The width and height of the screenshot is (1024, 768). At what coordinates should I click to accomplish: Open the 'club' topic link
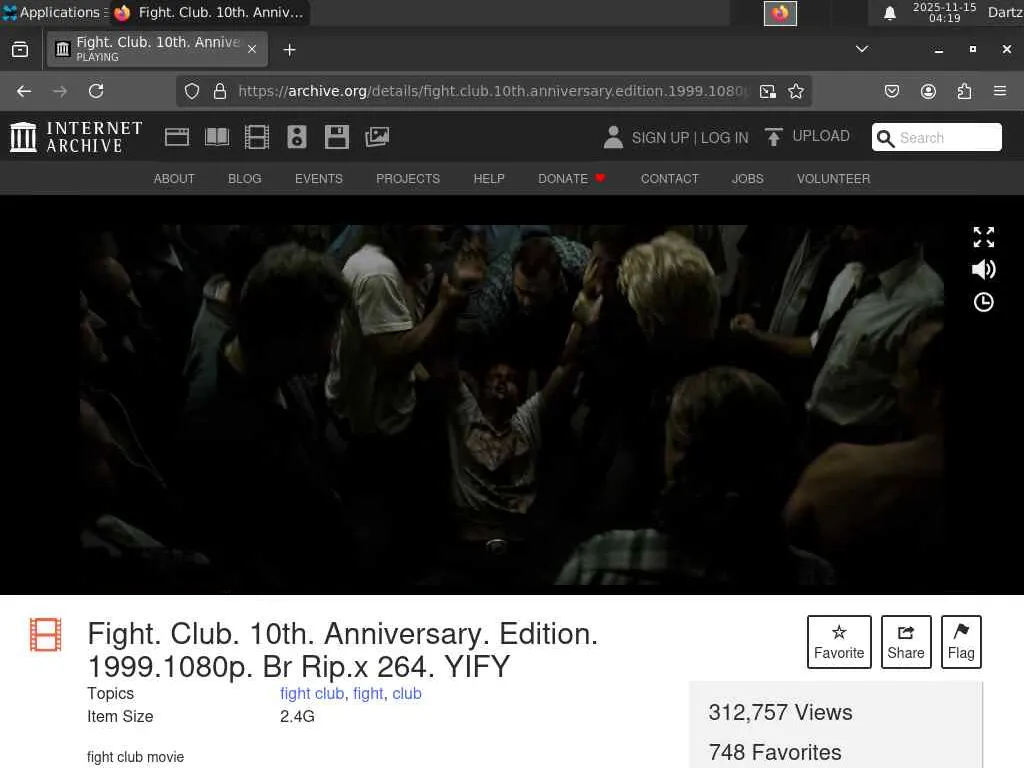[x=407, y=694]
